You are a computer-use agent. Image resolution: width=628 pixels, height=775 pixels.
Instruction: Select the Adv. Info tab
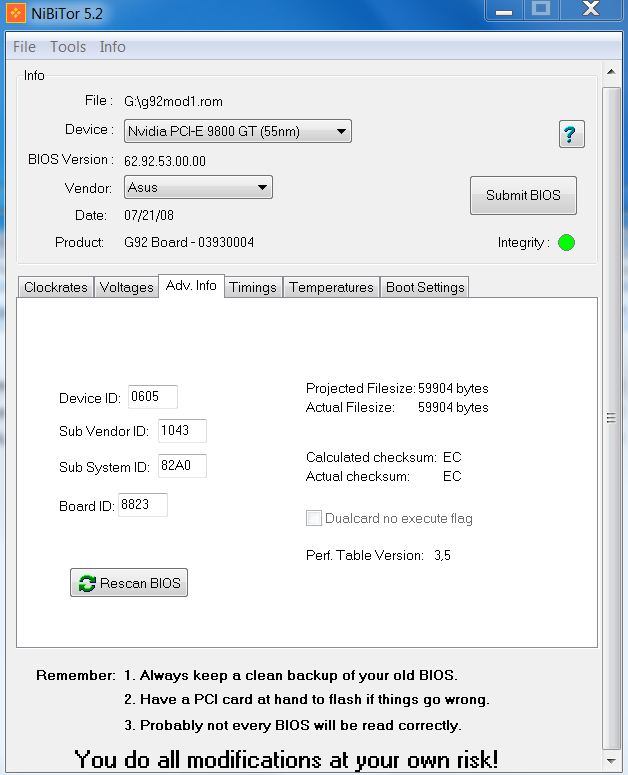coord(191,286)
